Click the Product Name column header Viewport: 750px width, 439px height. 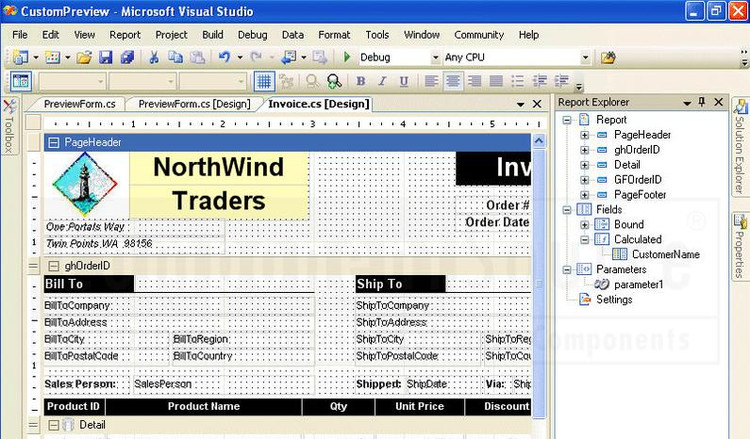(203, 406)
